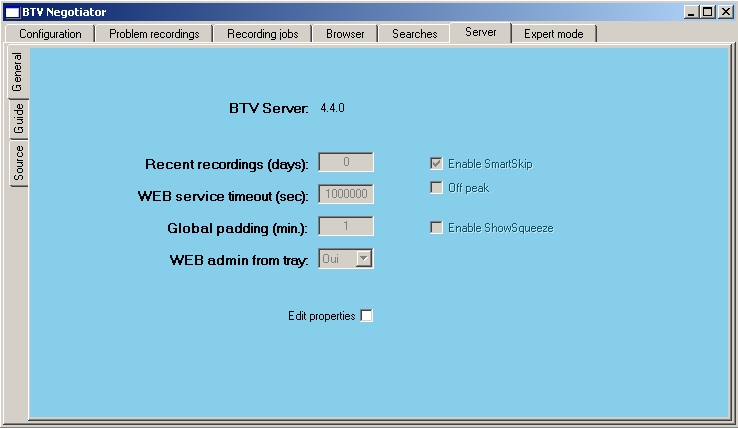
Task: Minimize the BTV Negotiator window
Action: [691, 12]
